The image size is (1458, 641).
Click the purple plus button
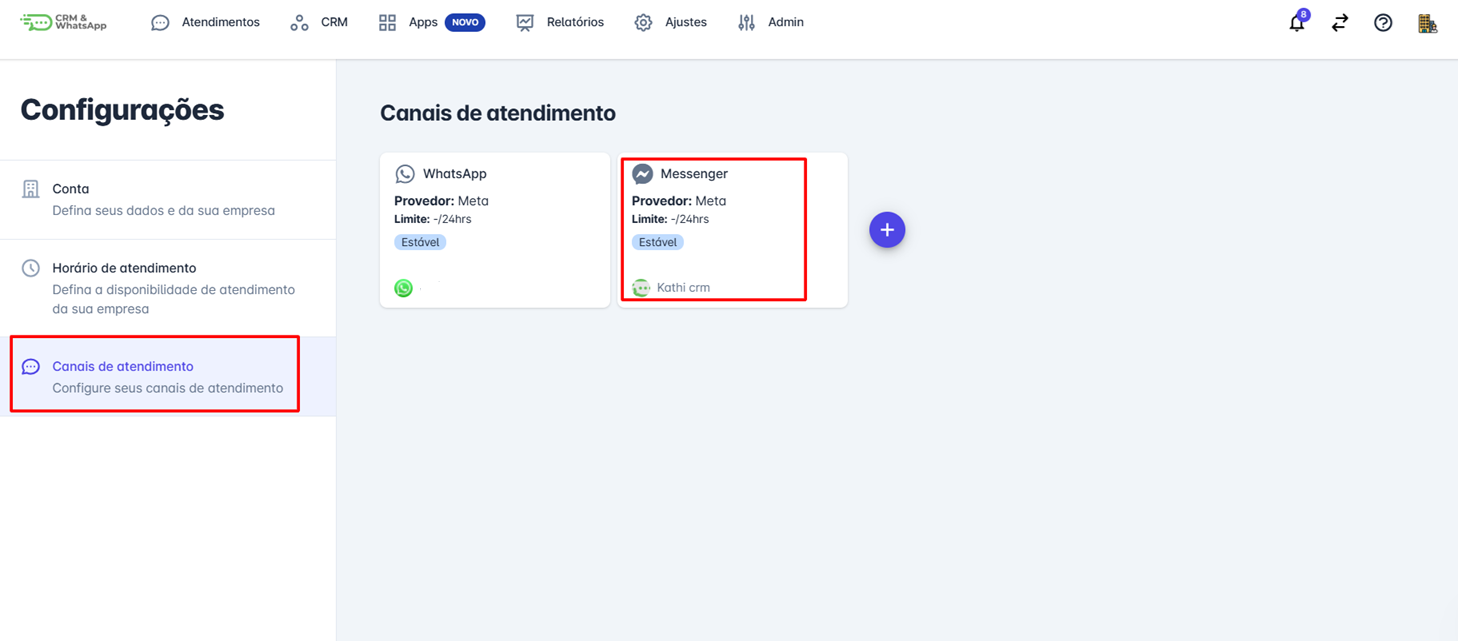(887, 229)
